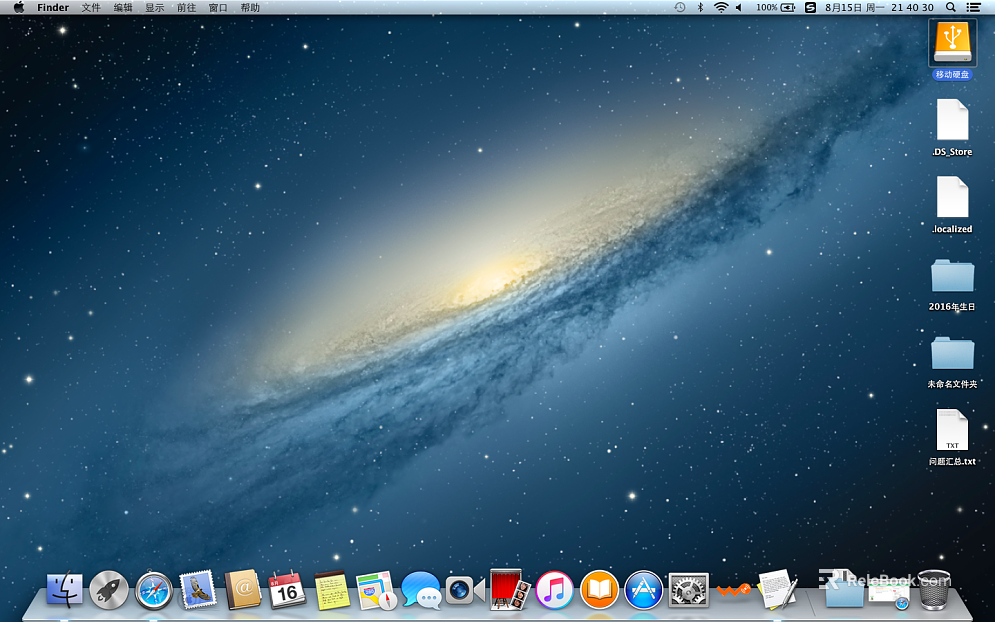This screenshot has width=995, height=622.
Task: Open the yellow Notes icon in dock
Action: [x=332, y=590]
